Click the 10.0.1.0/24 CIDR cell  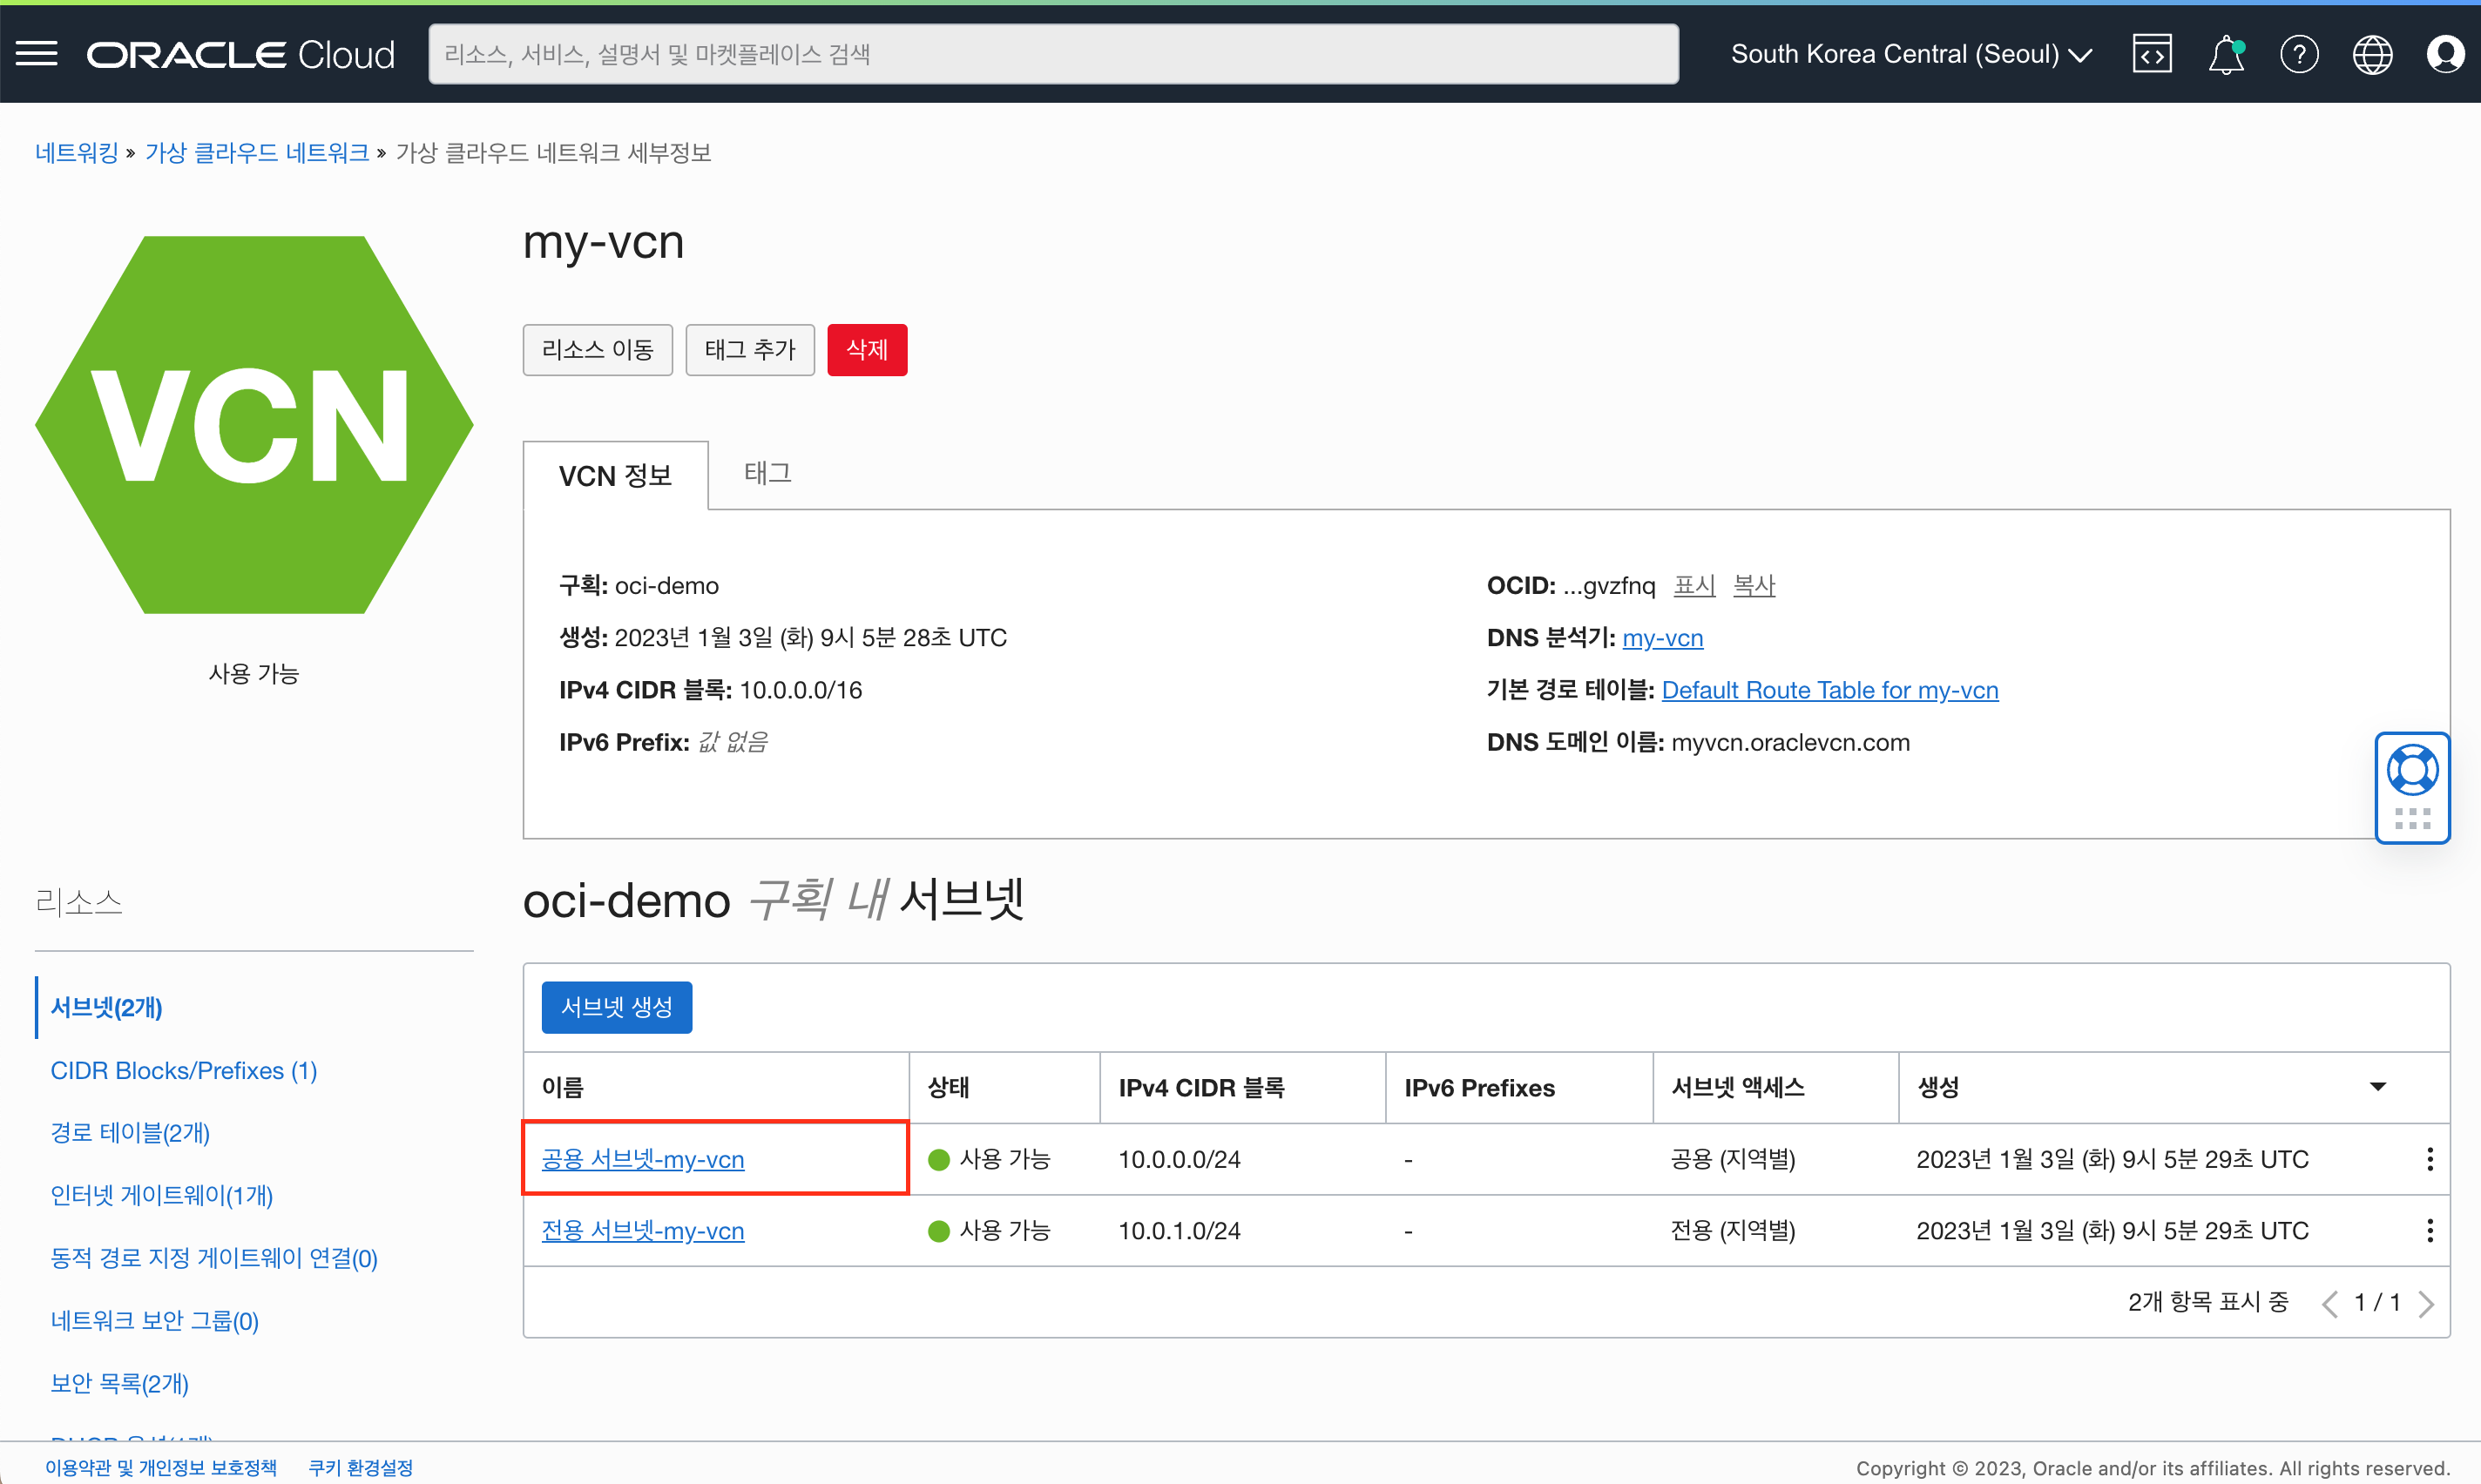[x=1179, y=1230]
